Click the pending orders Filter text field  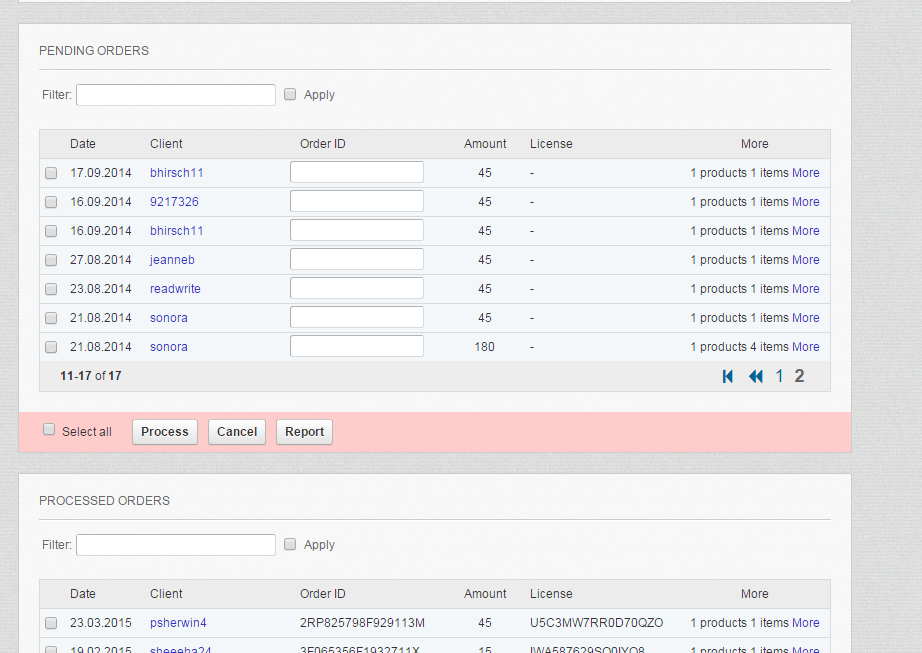click(176, 95)
